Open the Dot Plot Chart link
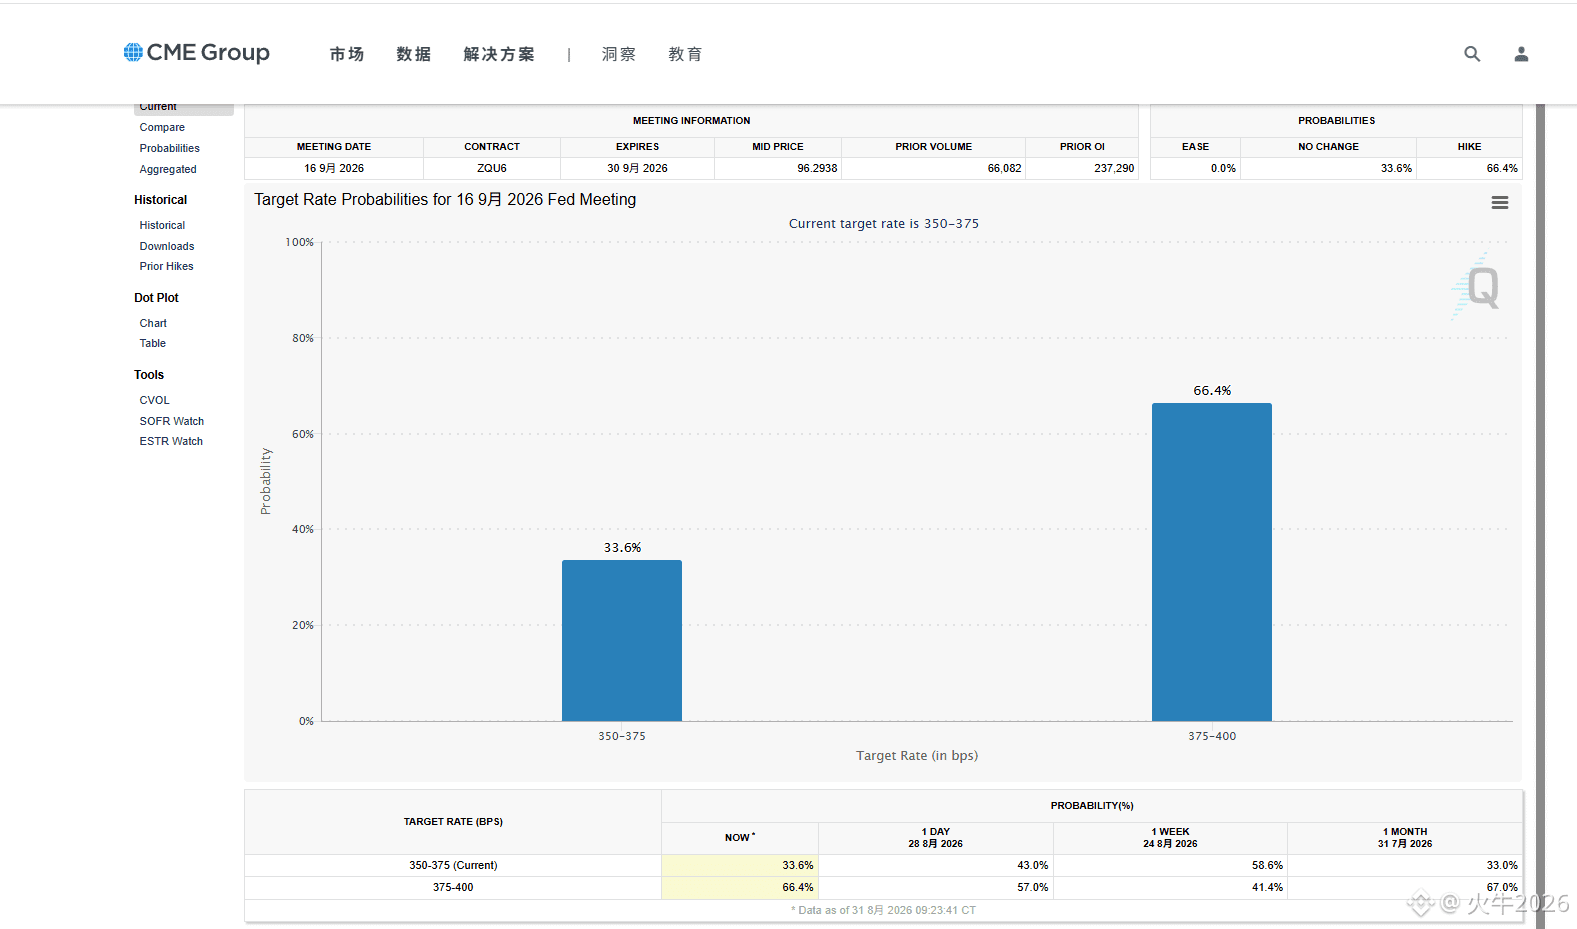This screenshot has height=929, width=1577. pos(153,323)
